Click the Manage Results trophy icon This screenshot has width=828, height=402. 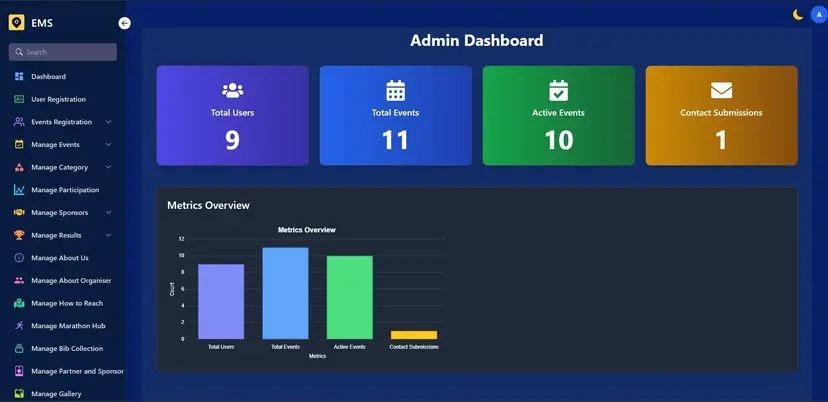point(19,235)
